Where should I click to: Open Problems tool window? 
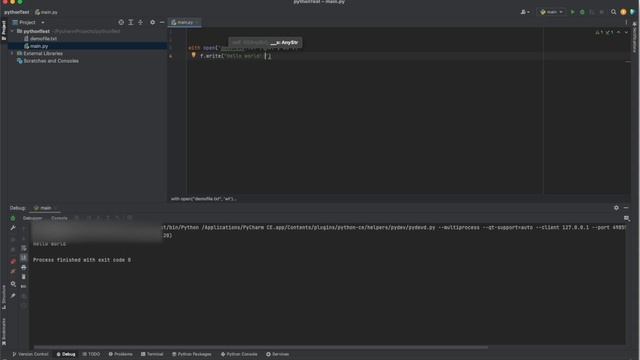(120, 354)
